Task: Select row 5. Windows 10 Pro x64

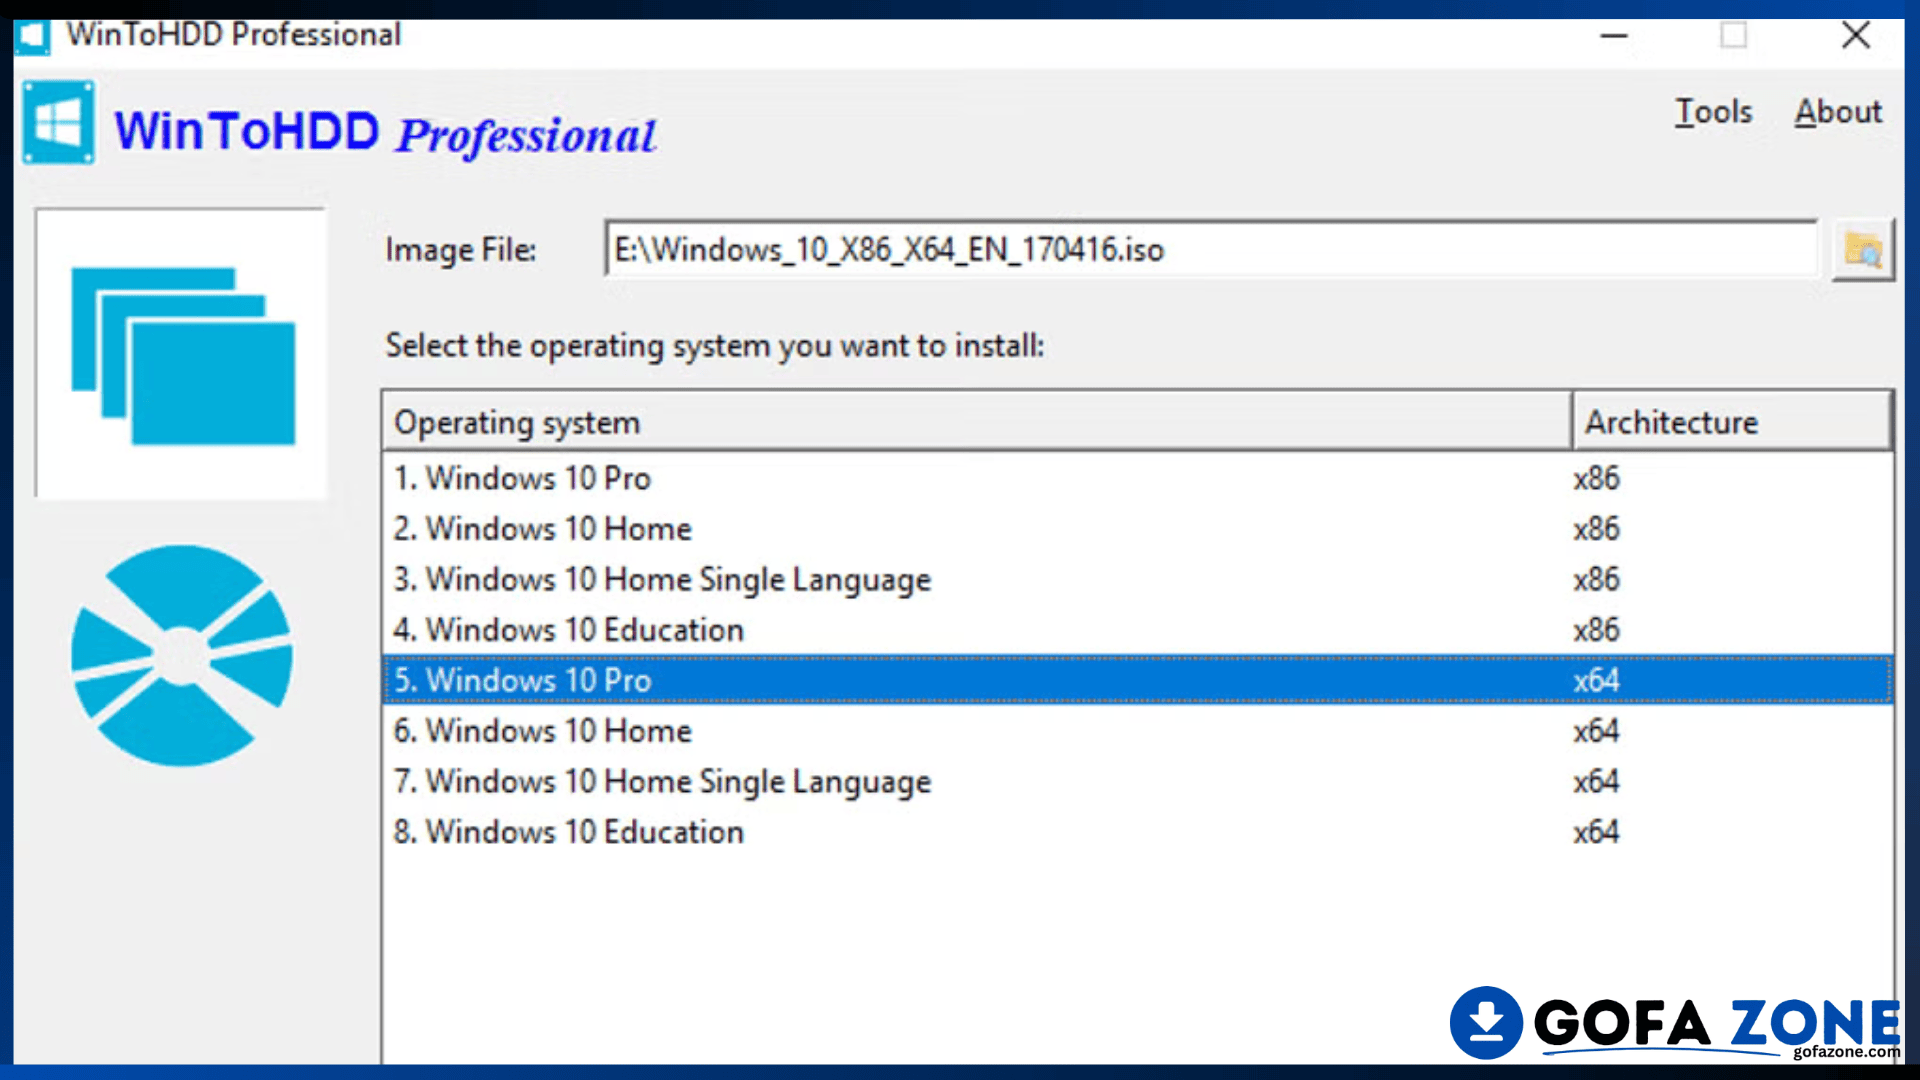Action: (x=1138, y=680)
